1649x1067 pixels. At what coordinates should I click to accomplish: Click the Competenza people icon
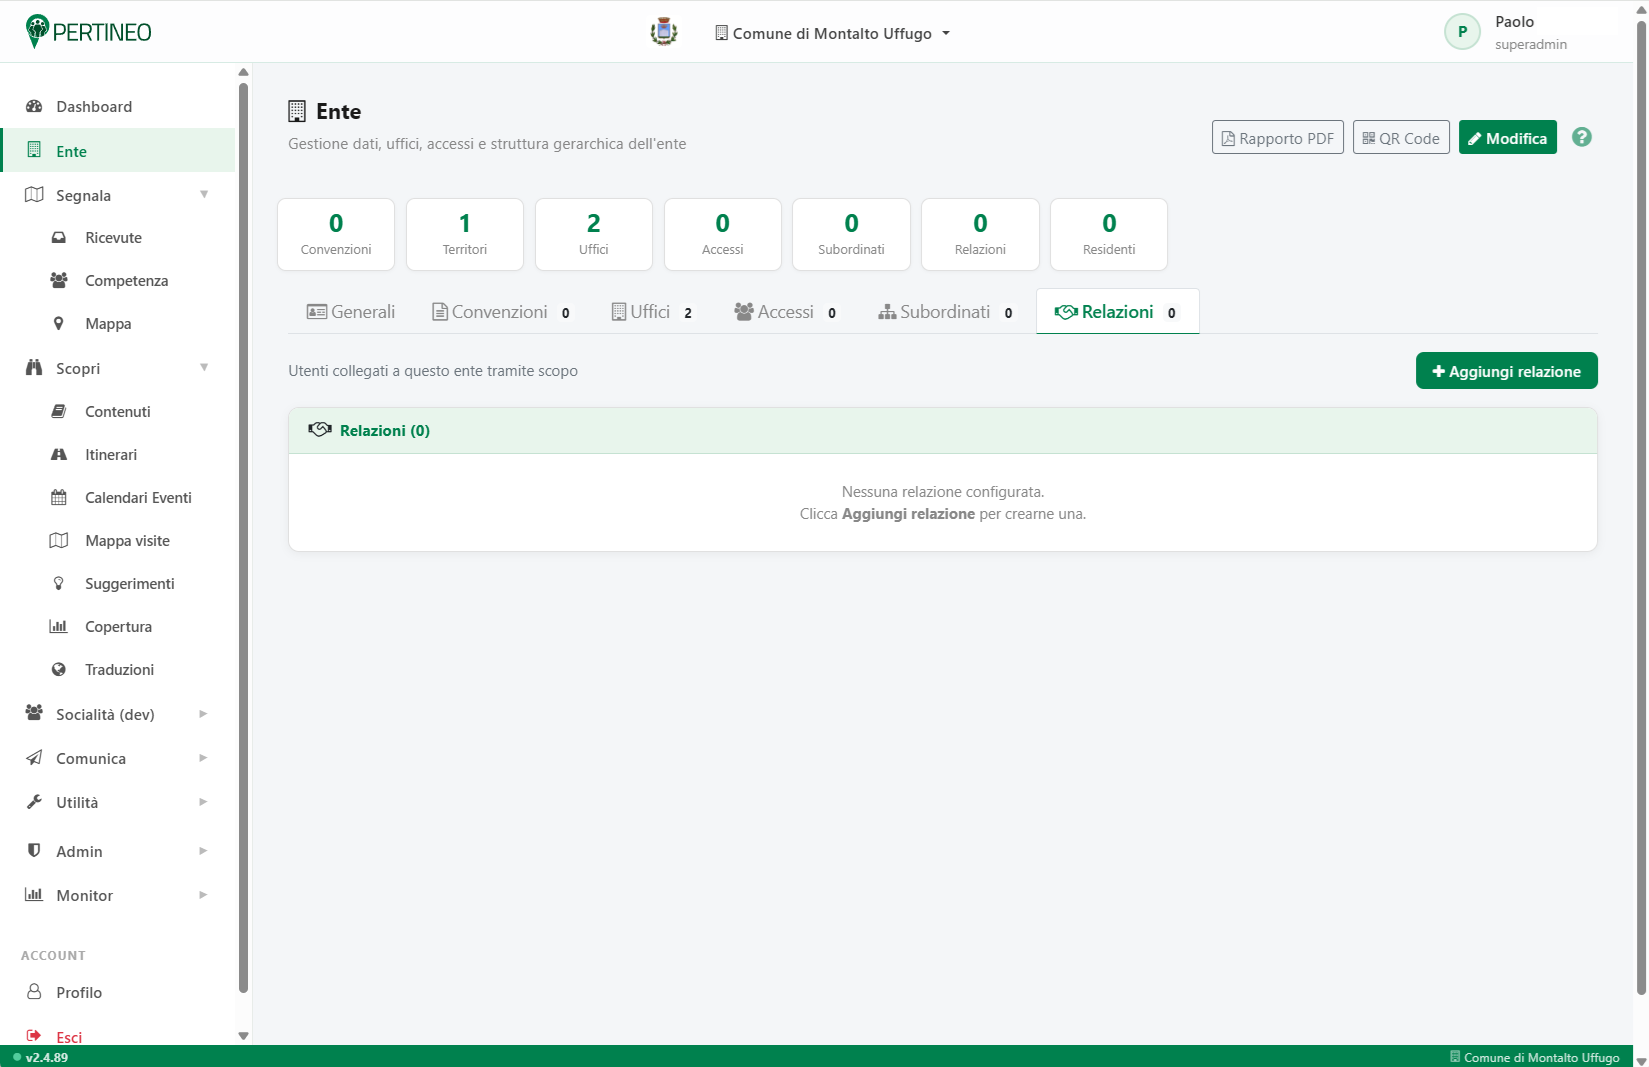59,280
